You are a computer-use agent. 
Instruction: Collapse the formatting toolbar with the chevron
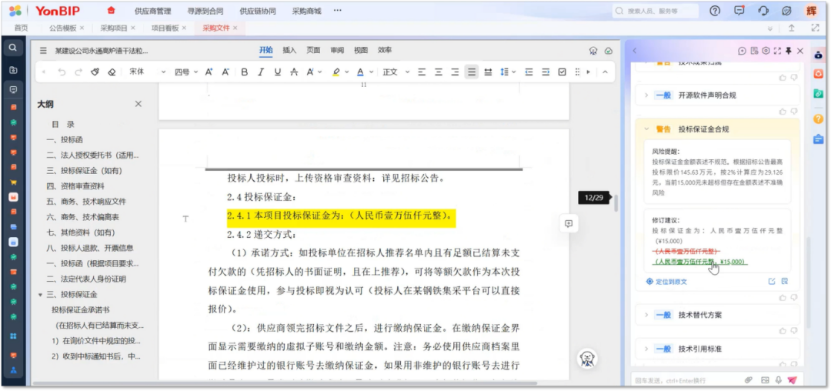pyautogui.click(x=606, y=72)
